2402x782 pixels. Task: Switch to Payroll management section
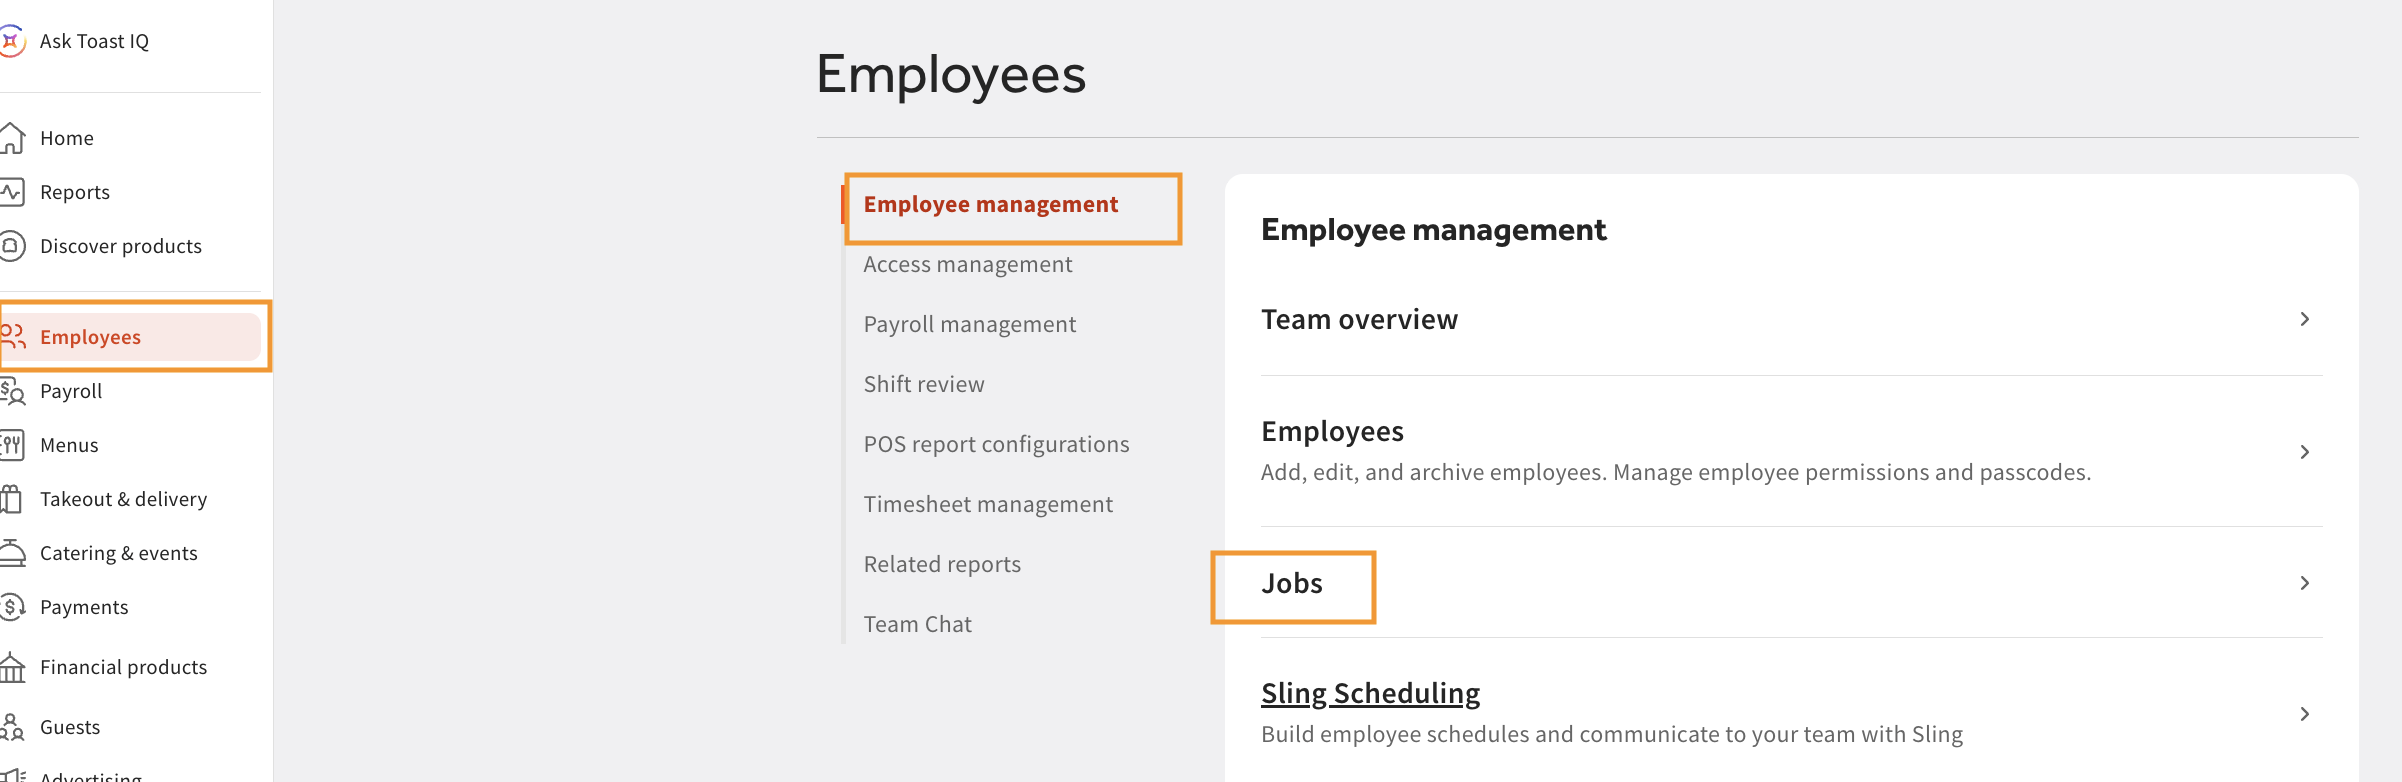969,325
